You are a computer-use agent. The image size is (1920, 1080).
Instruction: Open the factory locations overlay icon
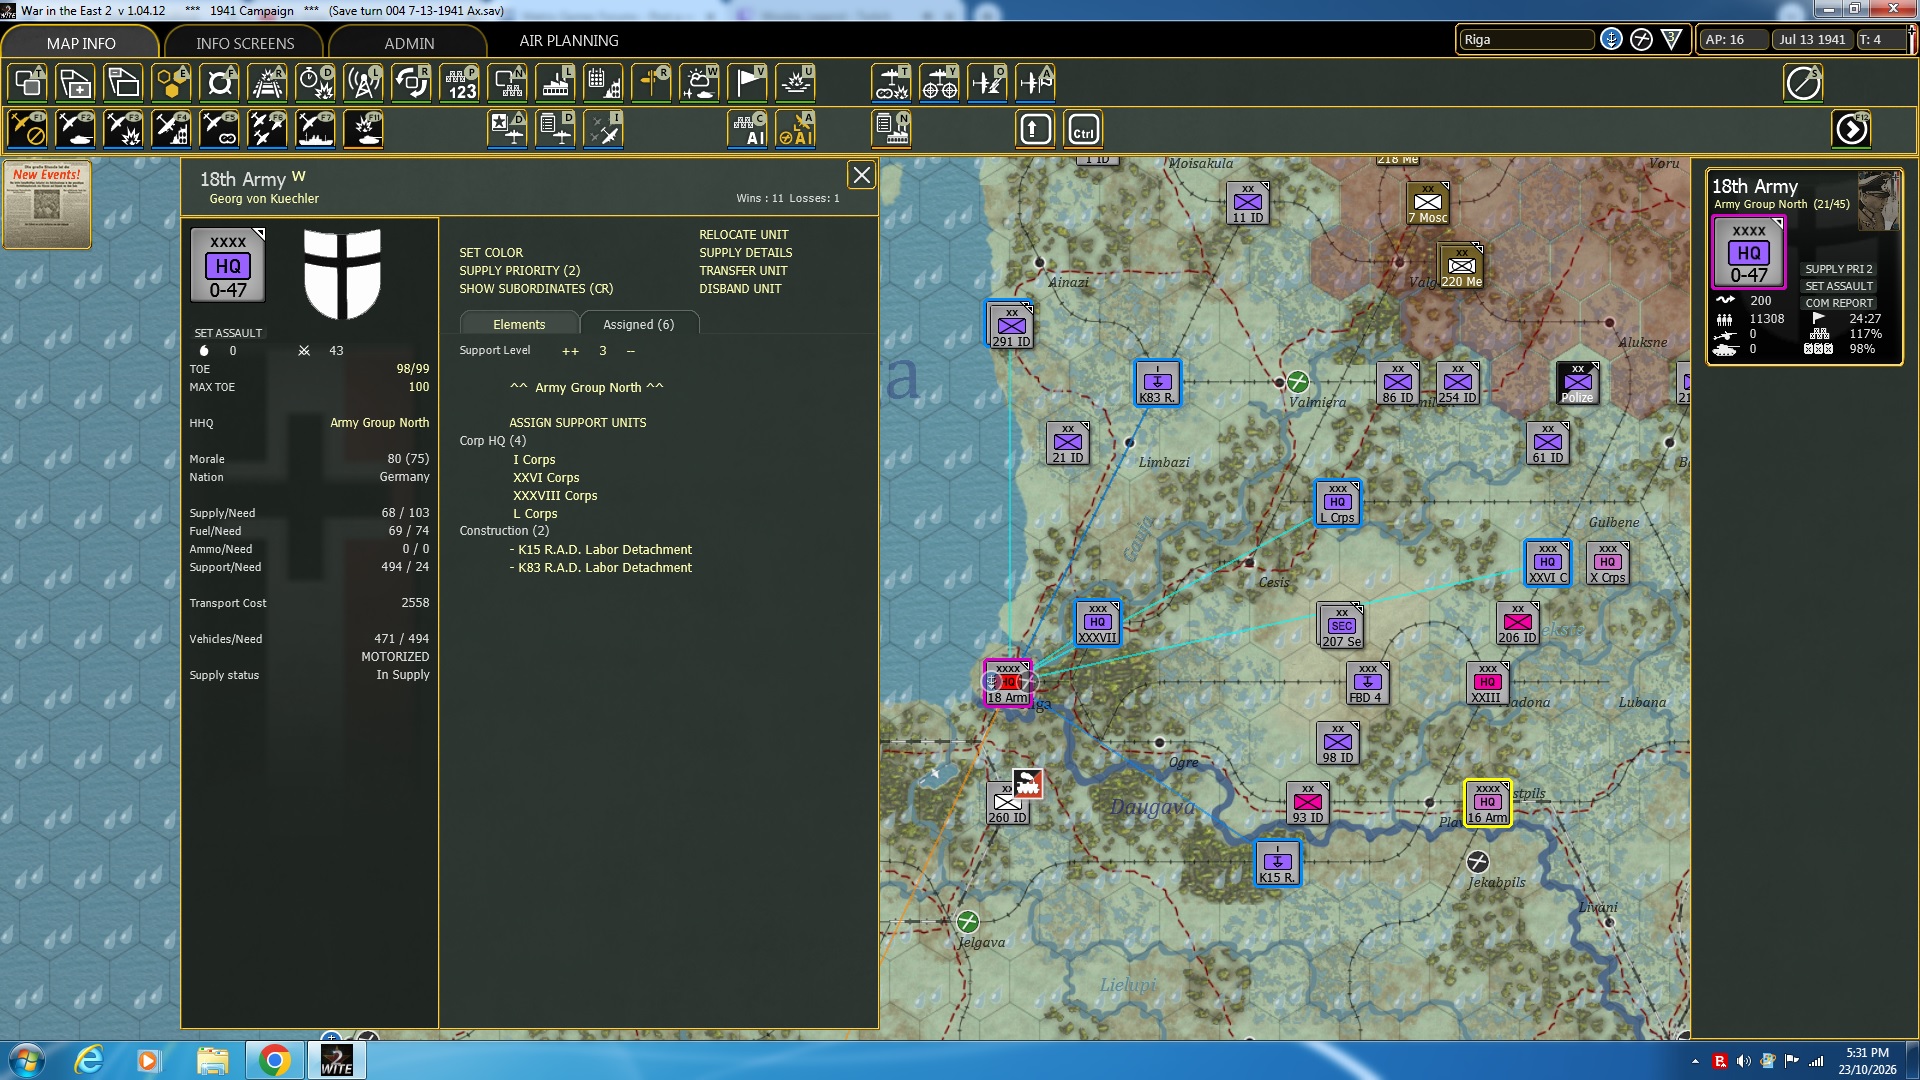tap(556, 83)
